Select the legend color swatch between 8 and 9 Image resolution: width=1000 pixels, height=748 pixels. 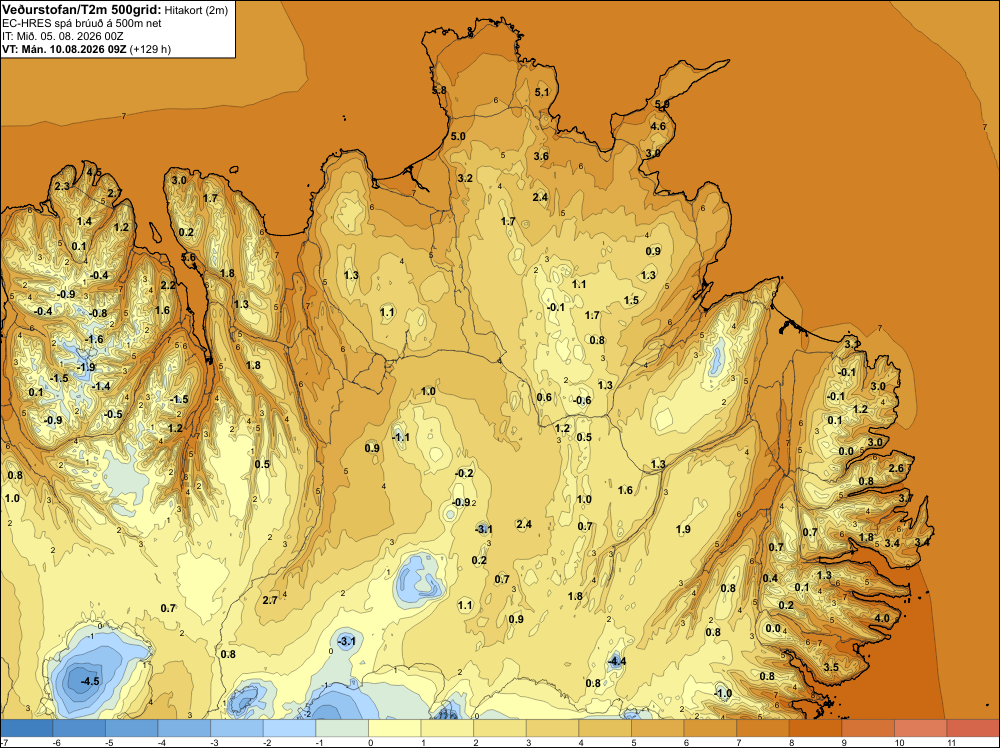tap(815, 728)
